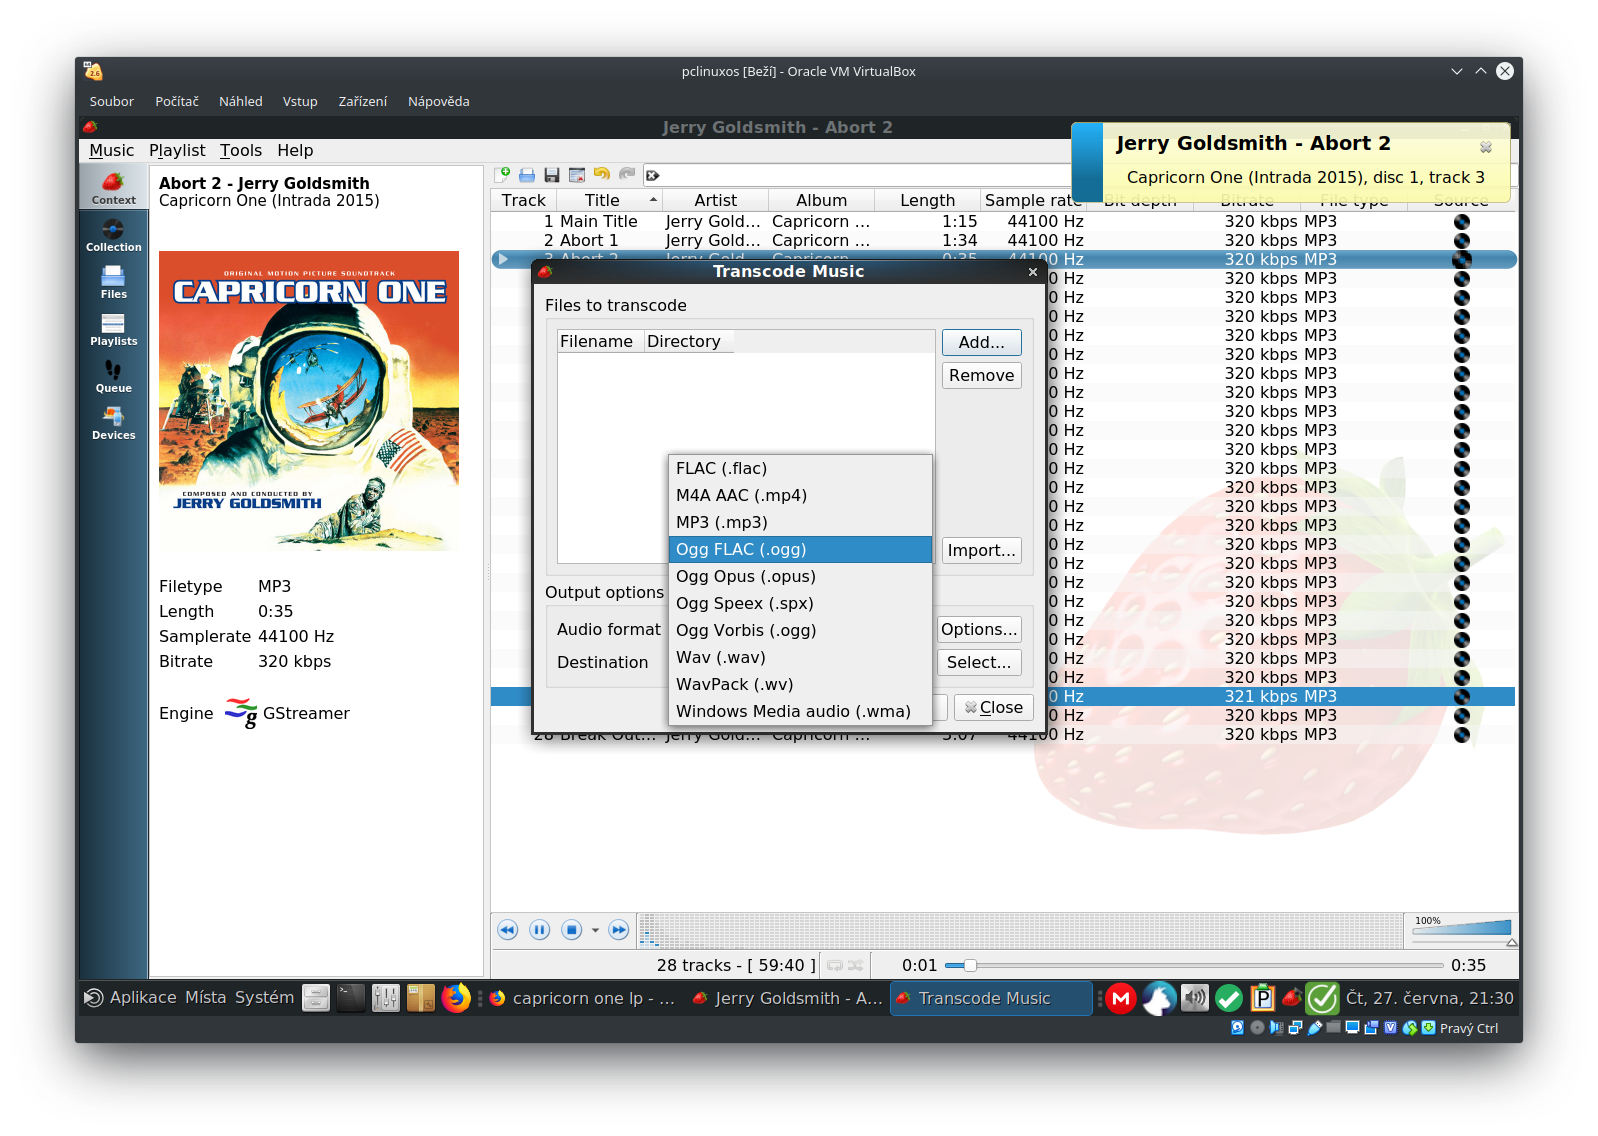Switch to Transcode Music taskbar entry
The height and width of the screenshot is (1136, 1598).
pyautogui.click(x=991, y=999)
